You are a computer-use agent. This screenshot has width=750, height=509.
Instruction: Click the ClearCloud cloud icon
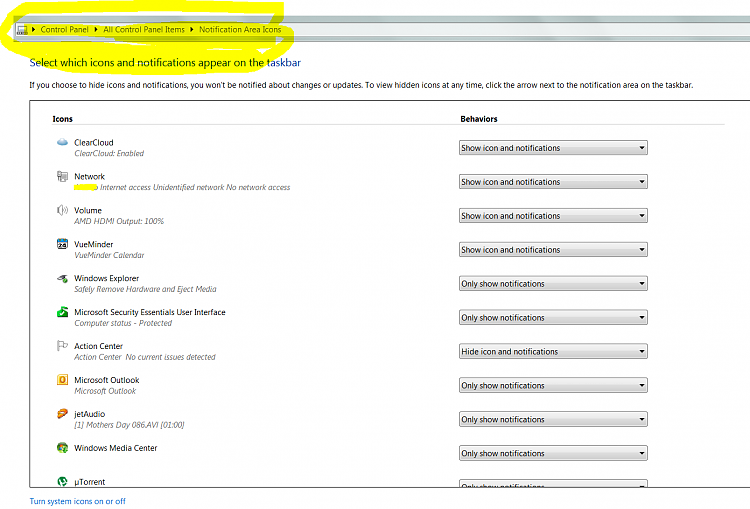click(62, 142)
